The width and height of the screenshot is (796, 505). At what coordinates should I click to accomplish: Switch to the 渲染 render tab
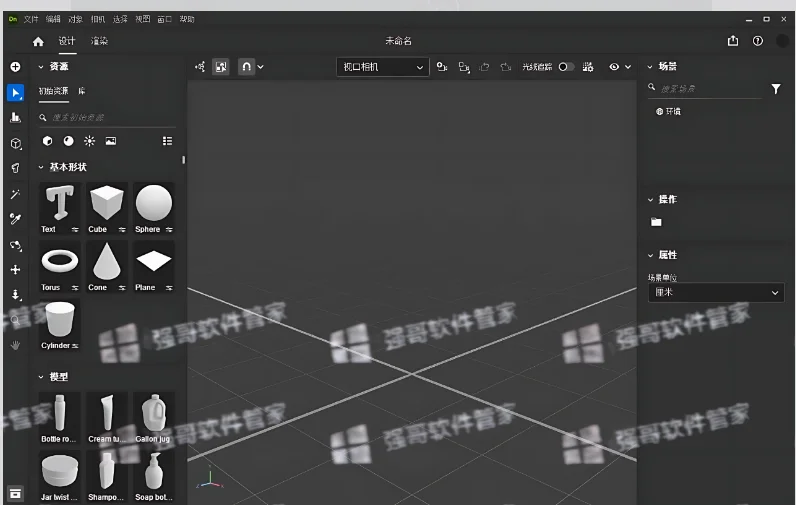point(99,41)
